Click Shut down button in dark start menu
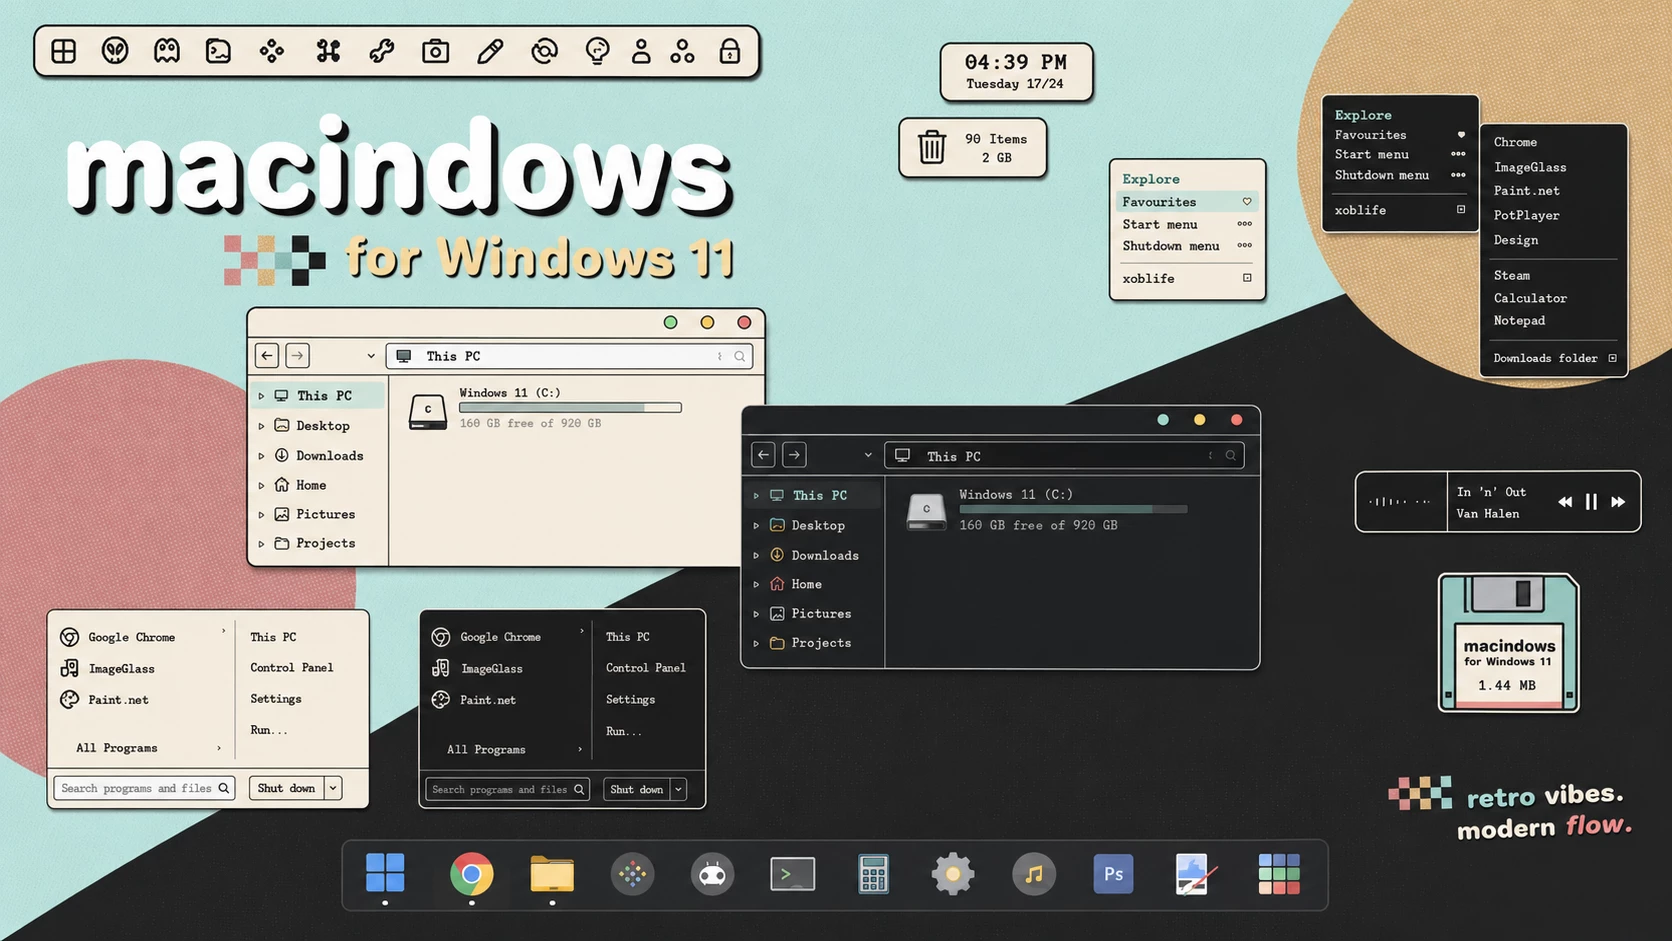This screenshot has height=941, width=1672. click(637, 789)
